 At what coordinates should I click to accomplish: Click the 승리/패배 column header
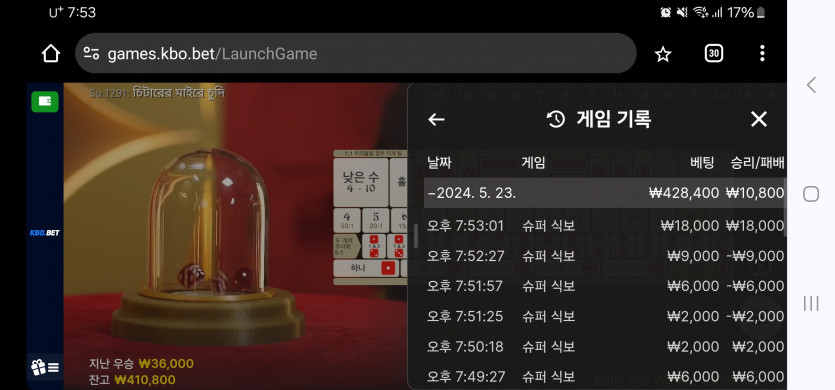[x=757, y=163]
